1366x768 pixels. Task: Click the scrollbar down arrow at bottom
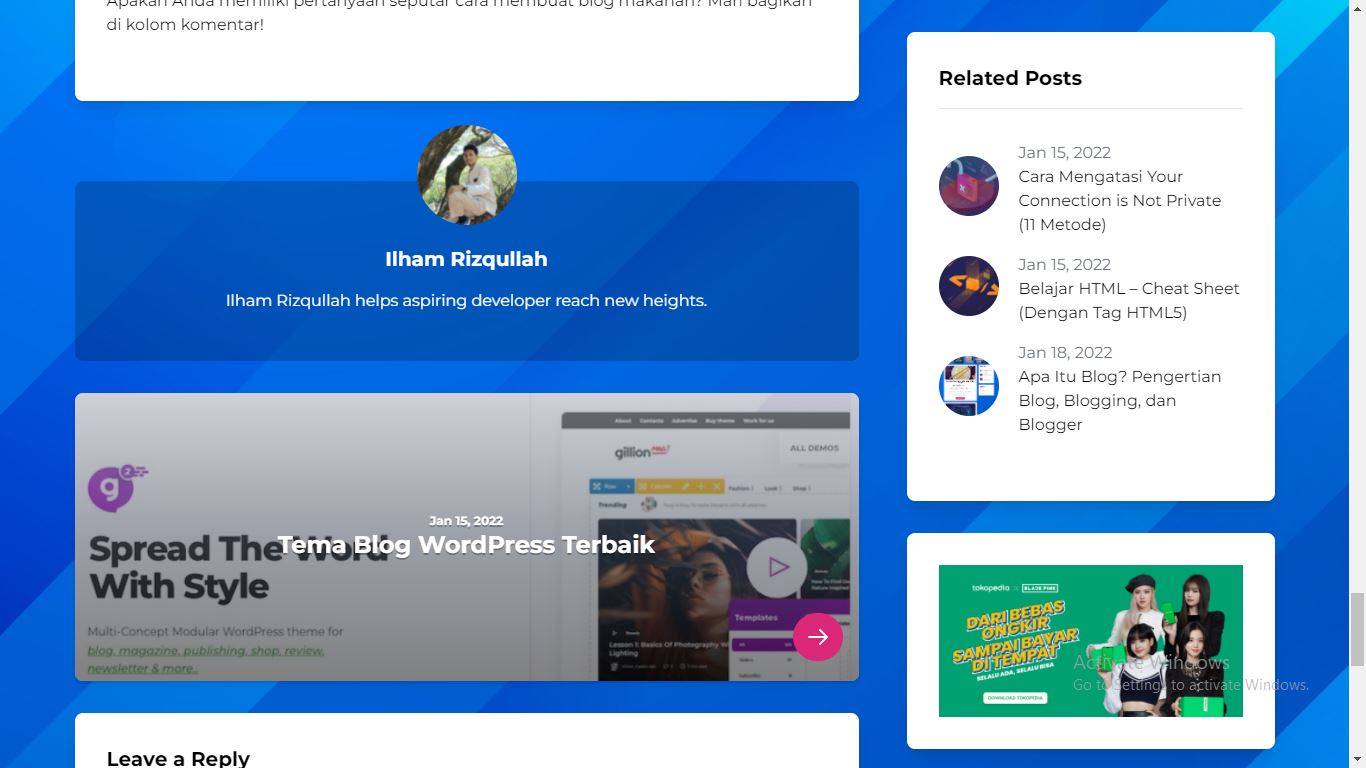(1357, 759)
